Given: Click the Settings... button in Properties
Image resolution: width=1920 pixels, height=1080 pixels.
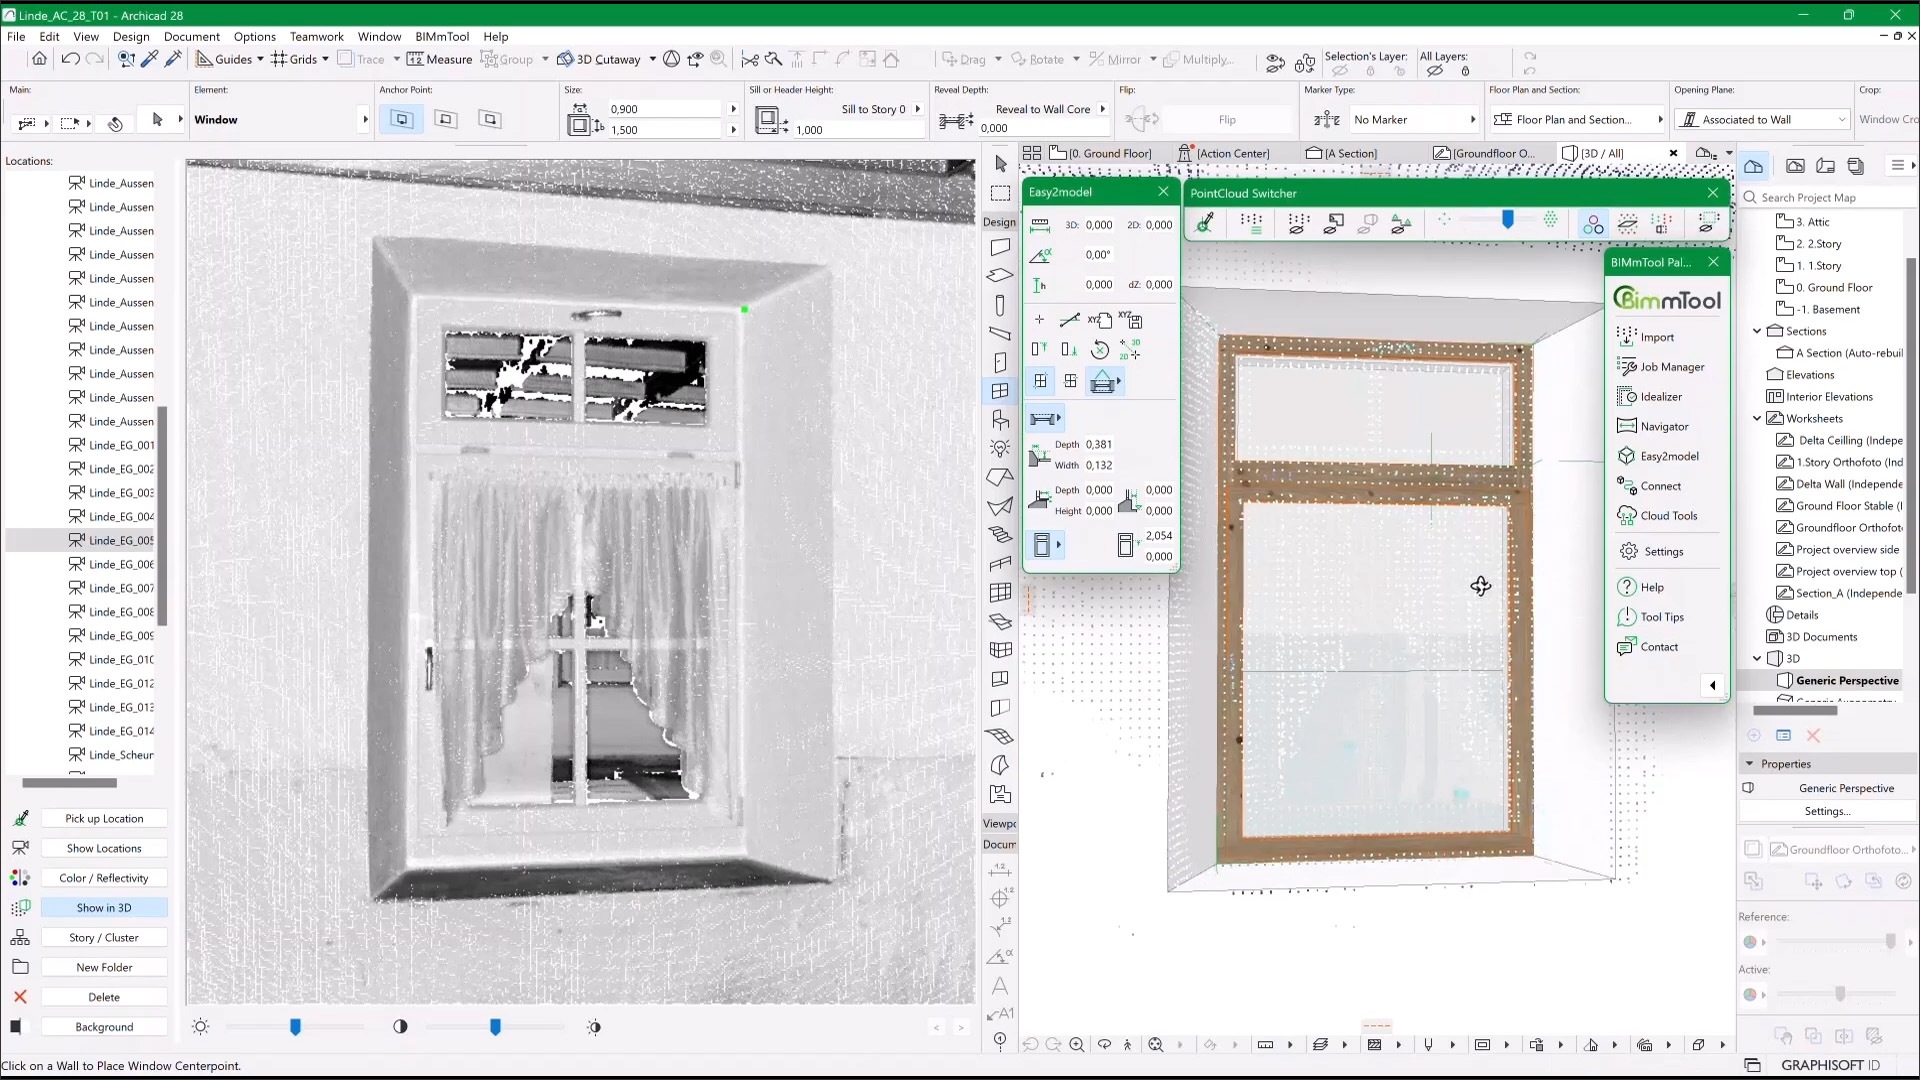Looking at the screenshot, I should click(1827, 811).
